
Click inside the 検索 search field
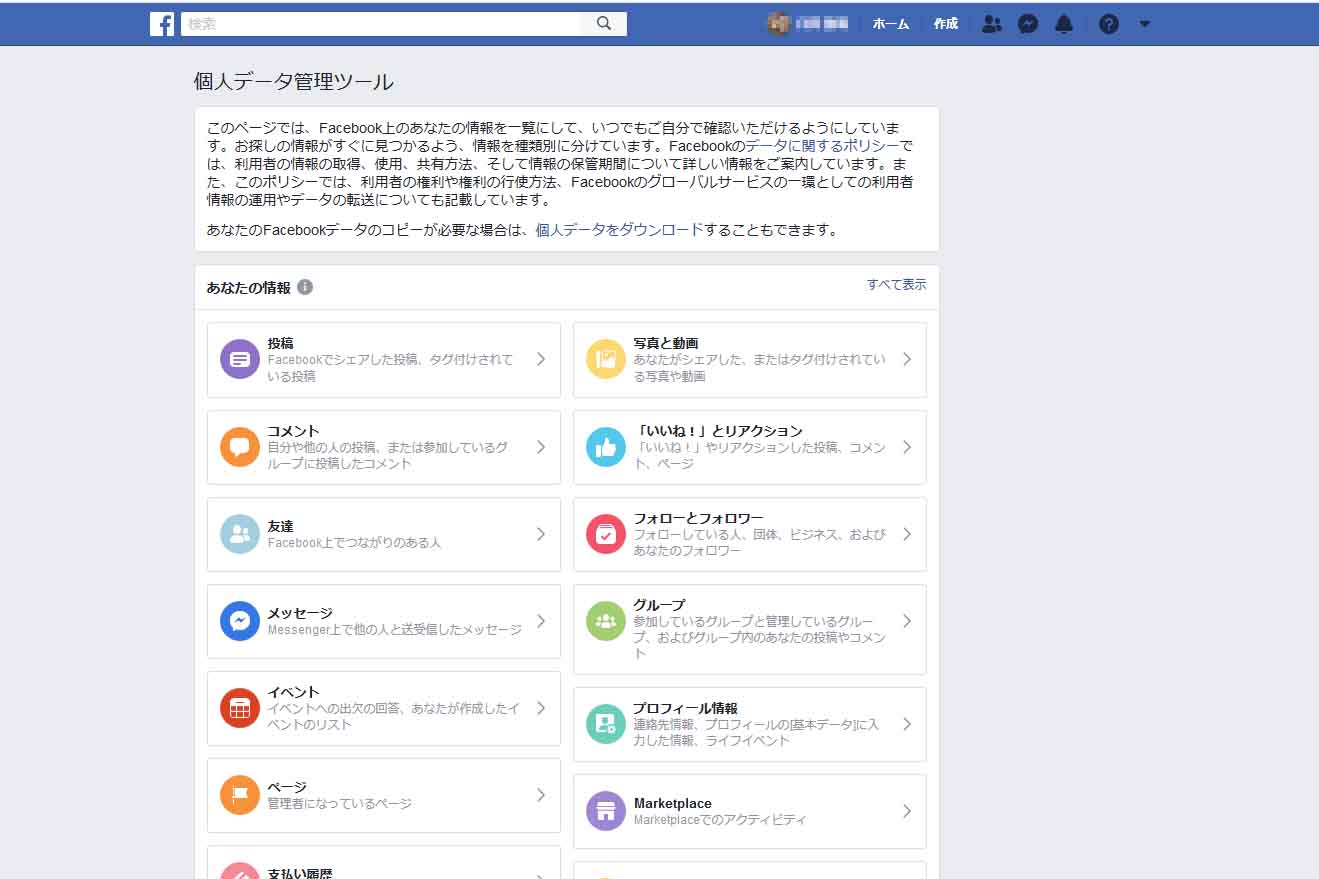tap(380, 22)
